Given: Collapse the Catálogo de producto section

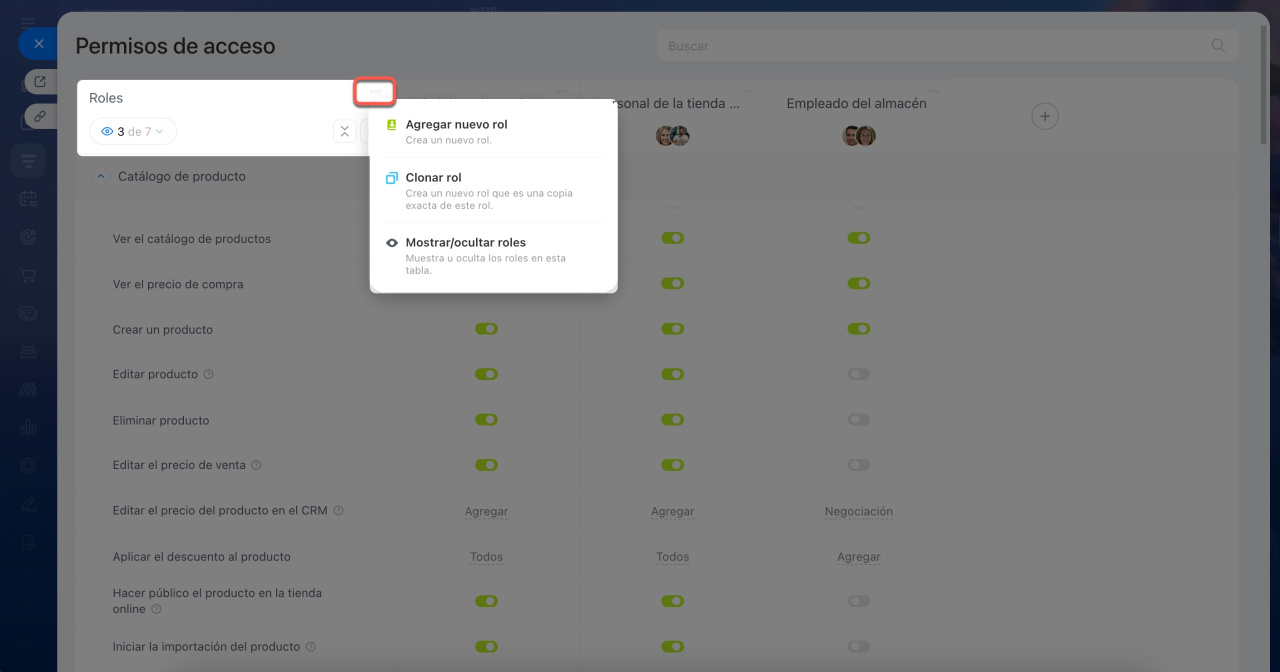Looking at the screenshot, I should click(x=100, y=176).
